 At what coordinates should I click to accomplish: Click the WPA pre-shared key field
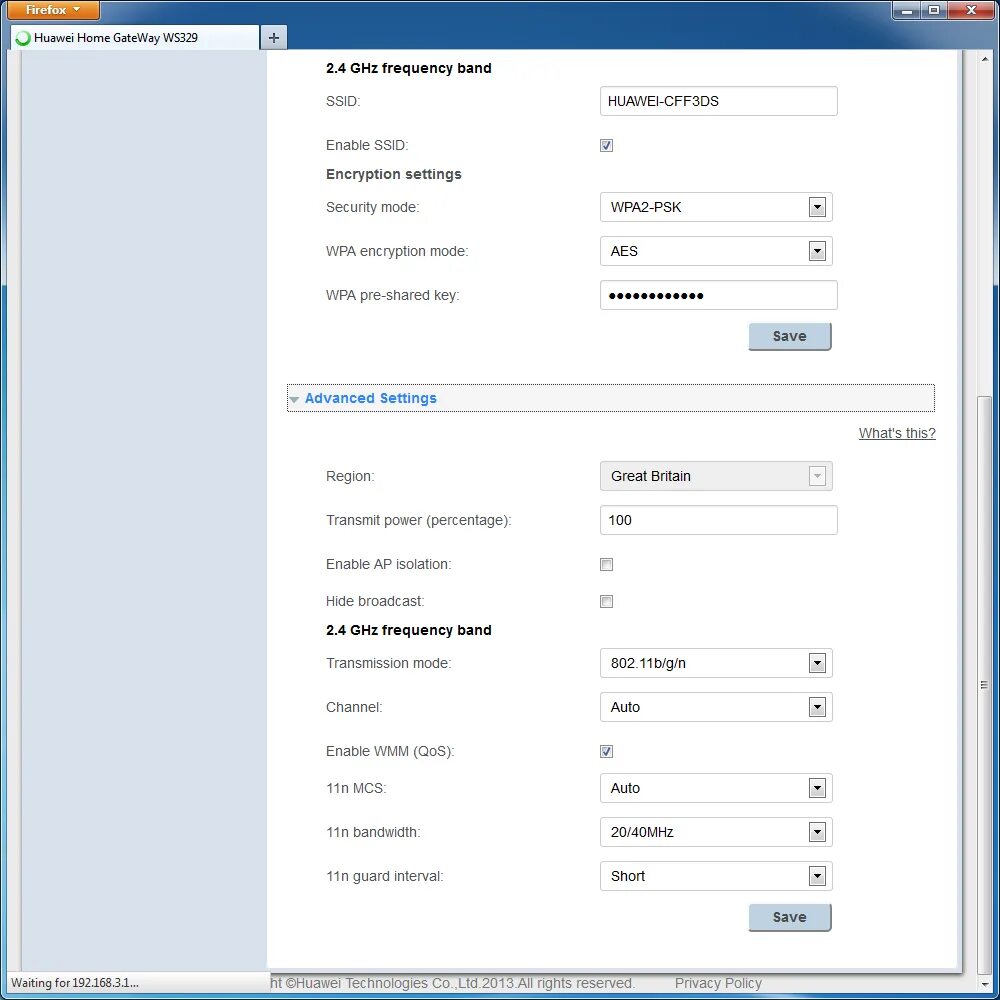click(718, 295)
